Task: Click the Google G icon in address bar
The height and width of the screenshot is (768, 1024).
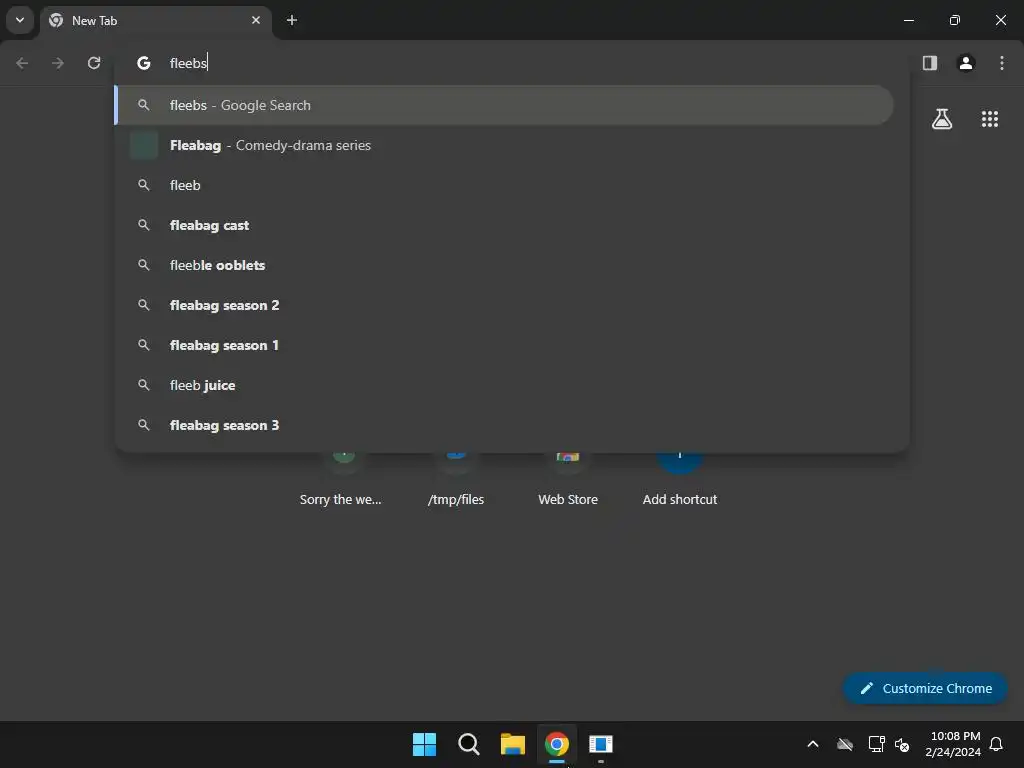Action: click(x=144, y=63)
